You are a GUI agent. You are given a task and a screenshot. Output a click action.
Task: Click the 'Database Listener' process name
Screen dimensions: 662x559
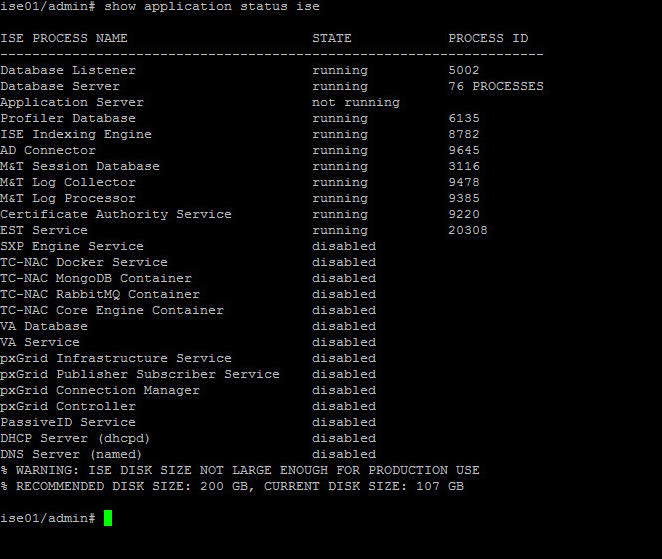click(68, 70)
